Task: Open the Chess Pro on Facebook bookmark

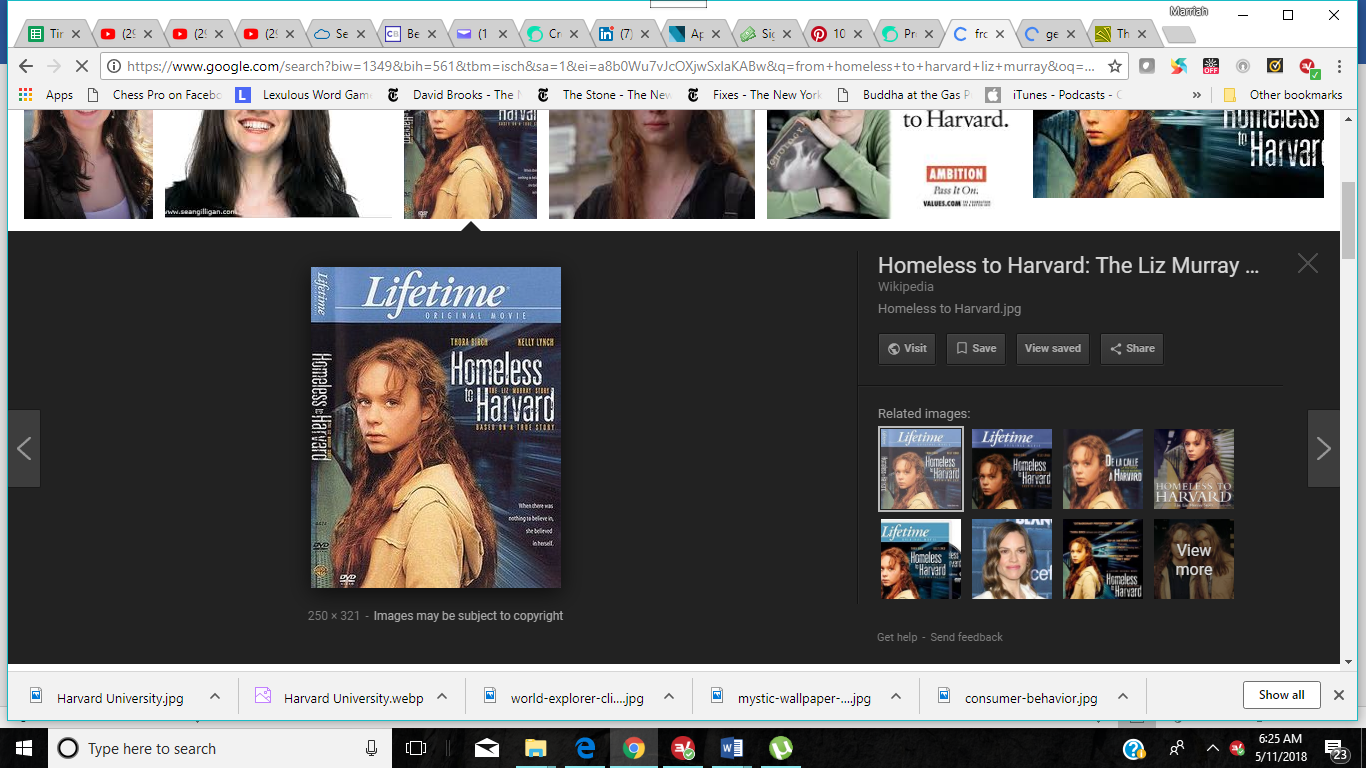Action: (153, 95)
